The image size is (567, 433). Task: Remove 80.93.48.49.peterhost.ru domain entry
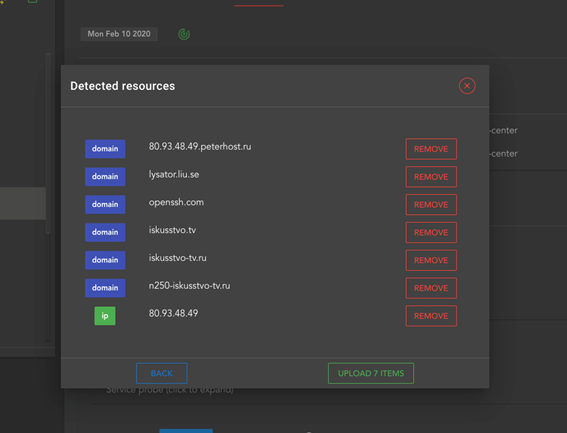tap(431, 149)
